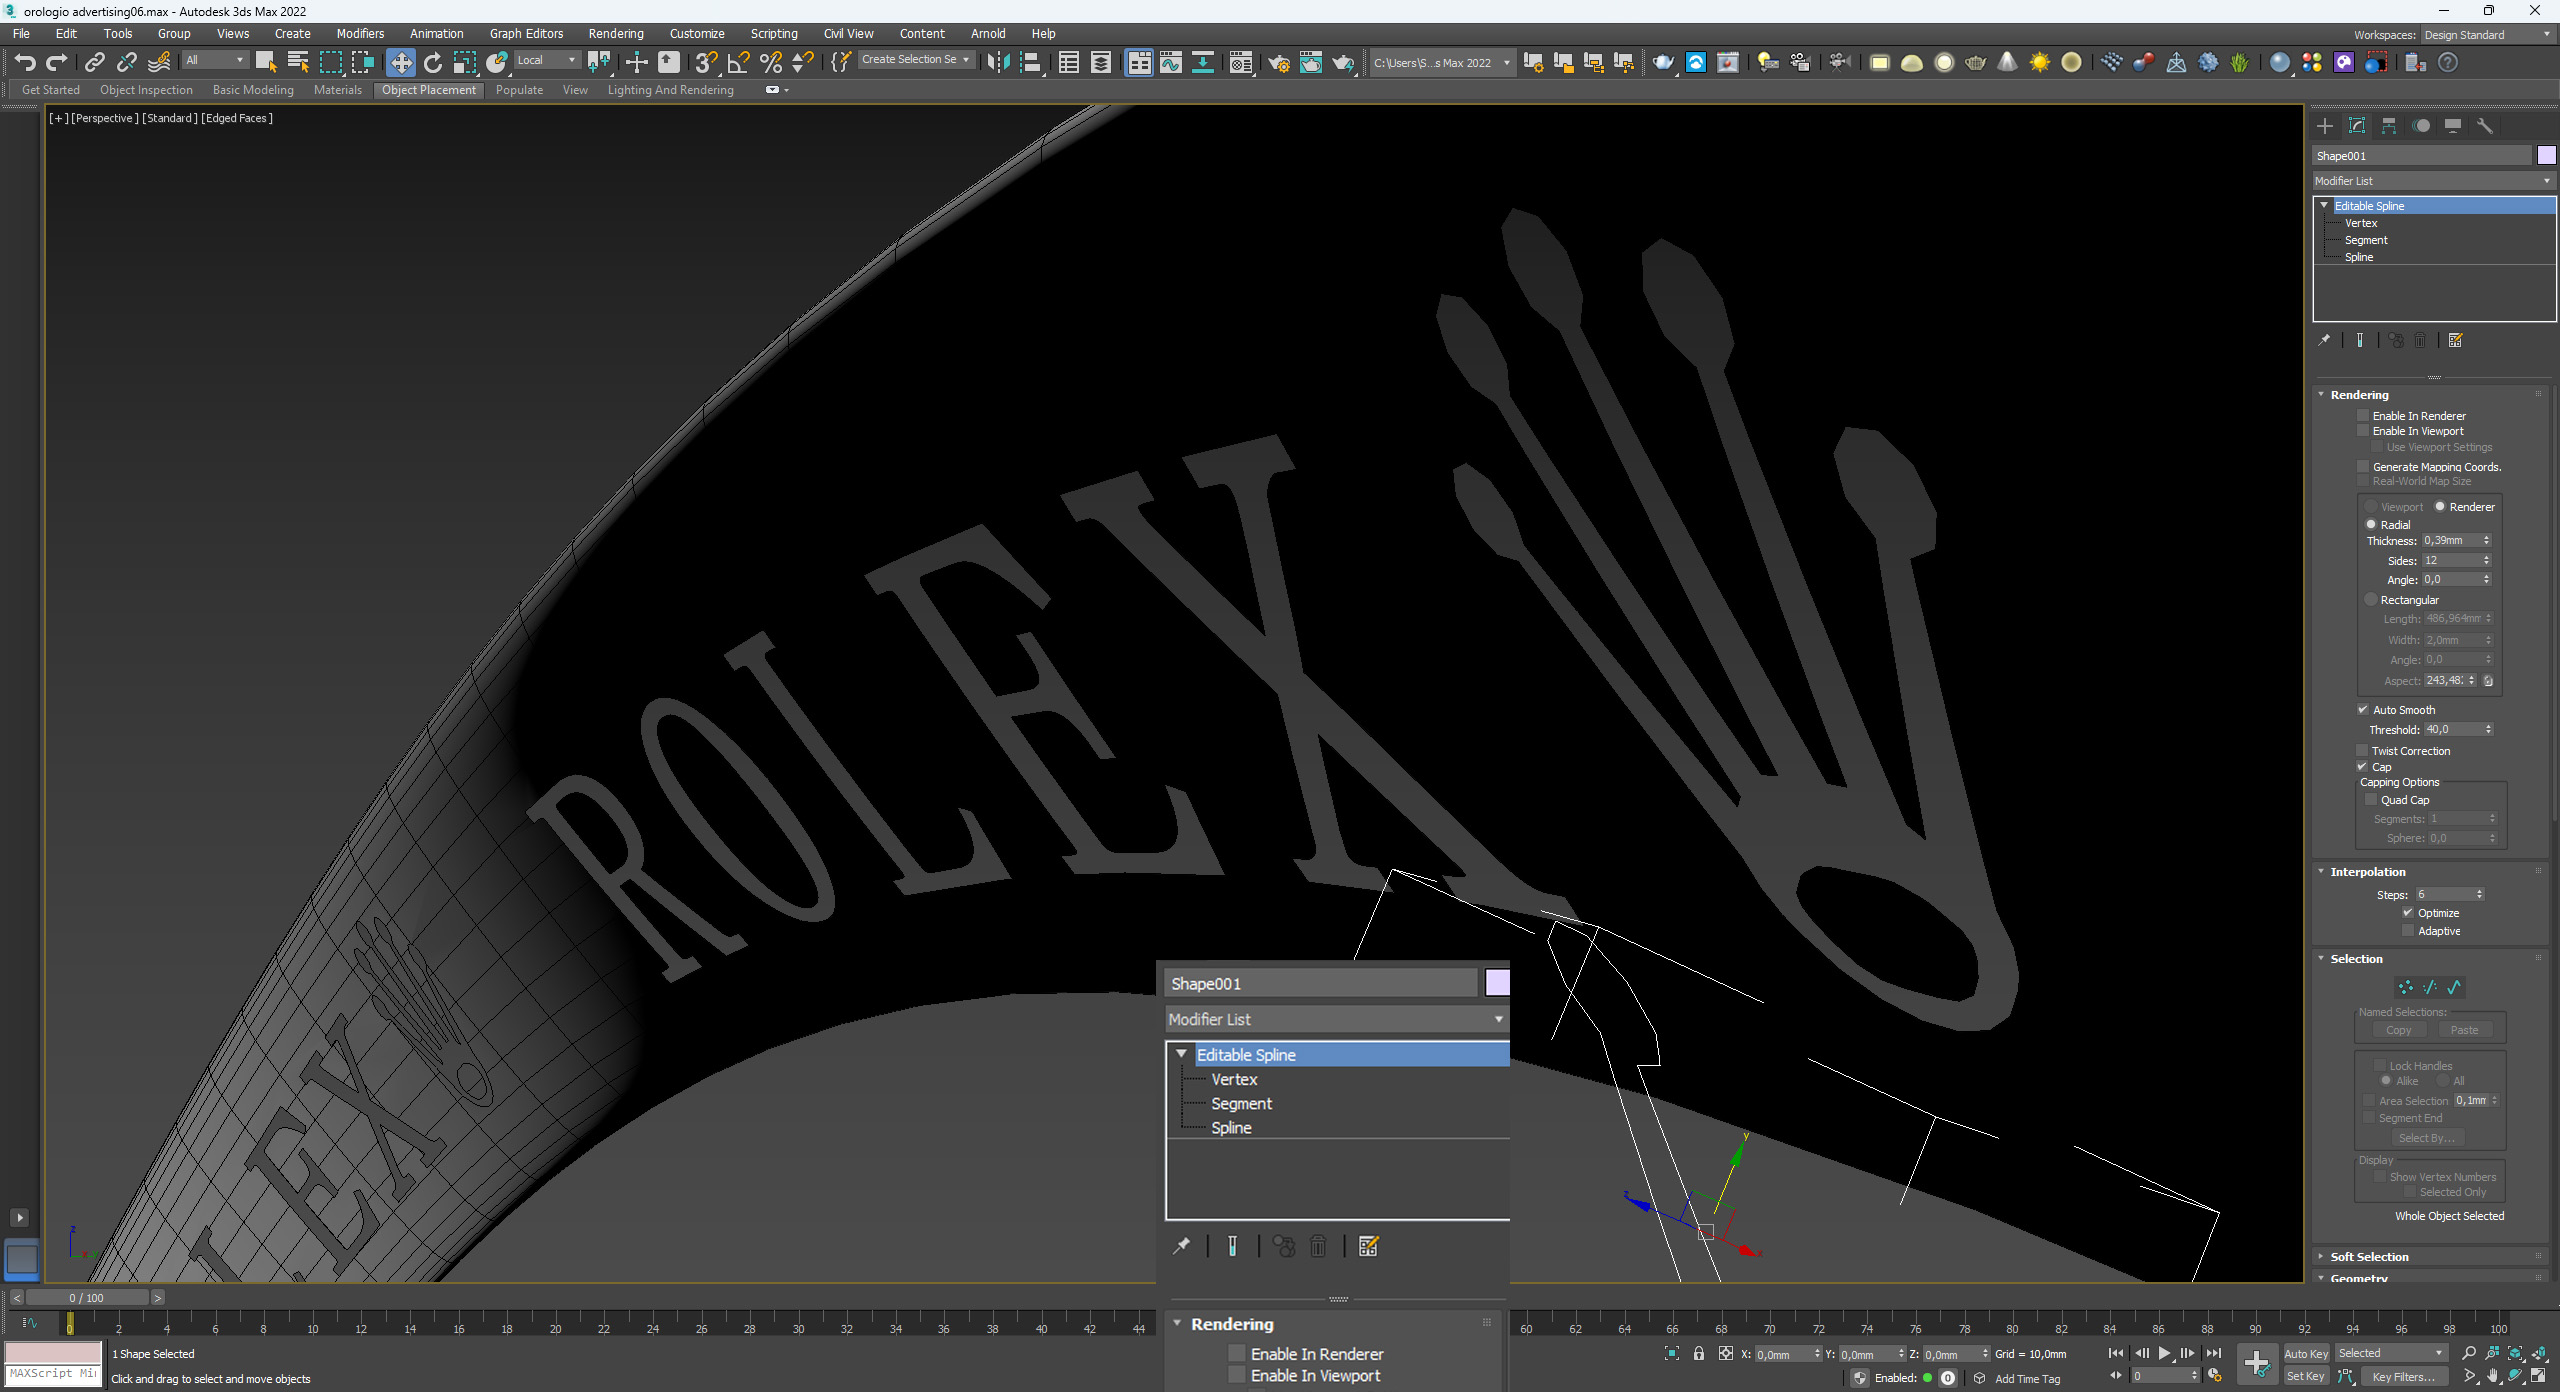Enable the Adaptive interpolation checkbox
2560x1392 pixels.
tap(2408, 931)
